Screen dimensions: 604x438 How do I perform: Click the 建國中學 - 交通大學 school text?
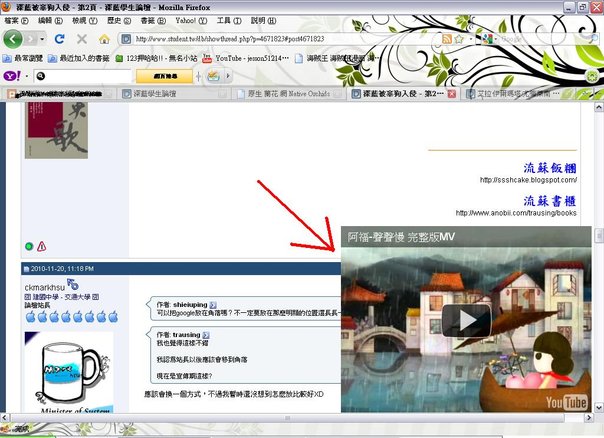point(62,297)
